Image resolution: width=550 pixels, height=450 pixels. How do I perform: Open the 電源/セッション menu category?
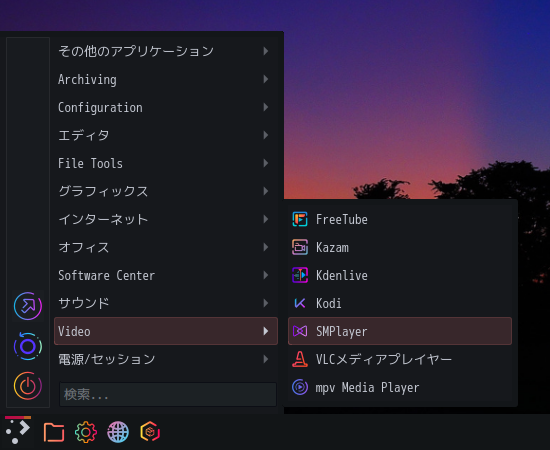(x=166, y=359)
